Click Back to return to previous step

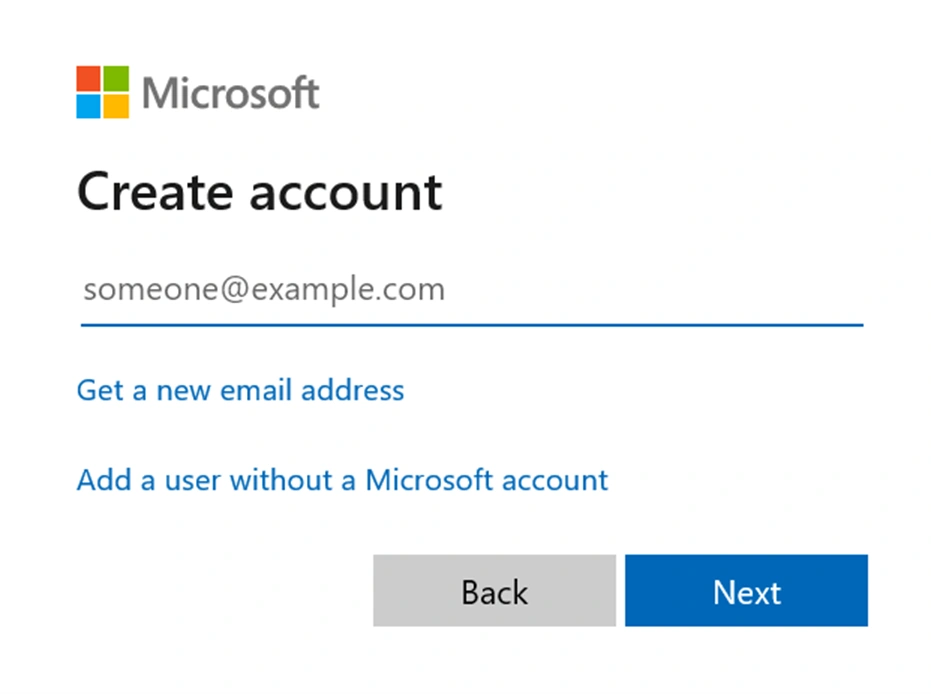[x=493, y=591]
